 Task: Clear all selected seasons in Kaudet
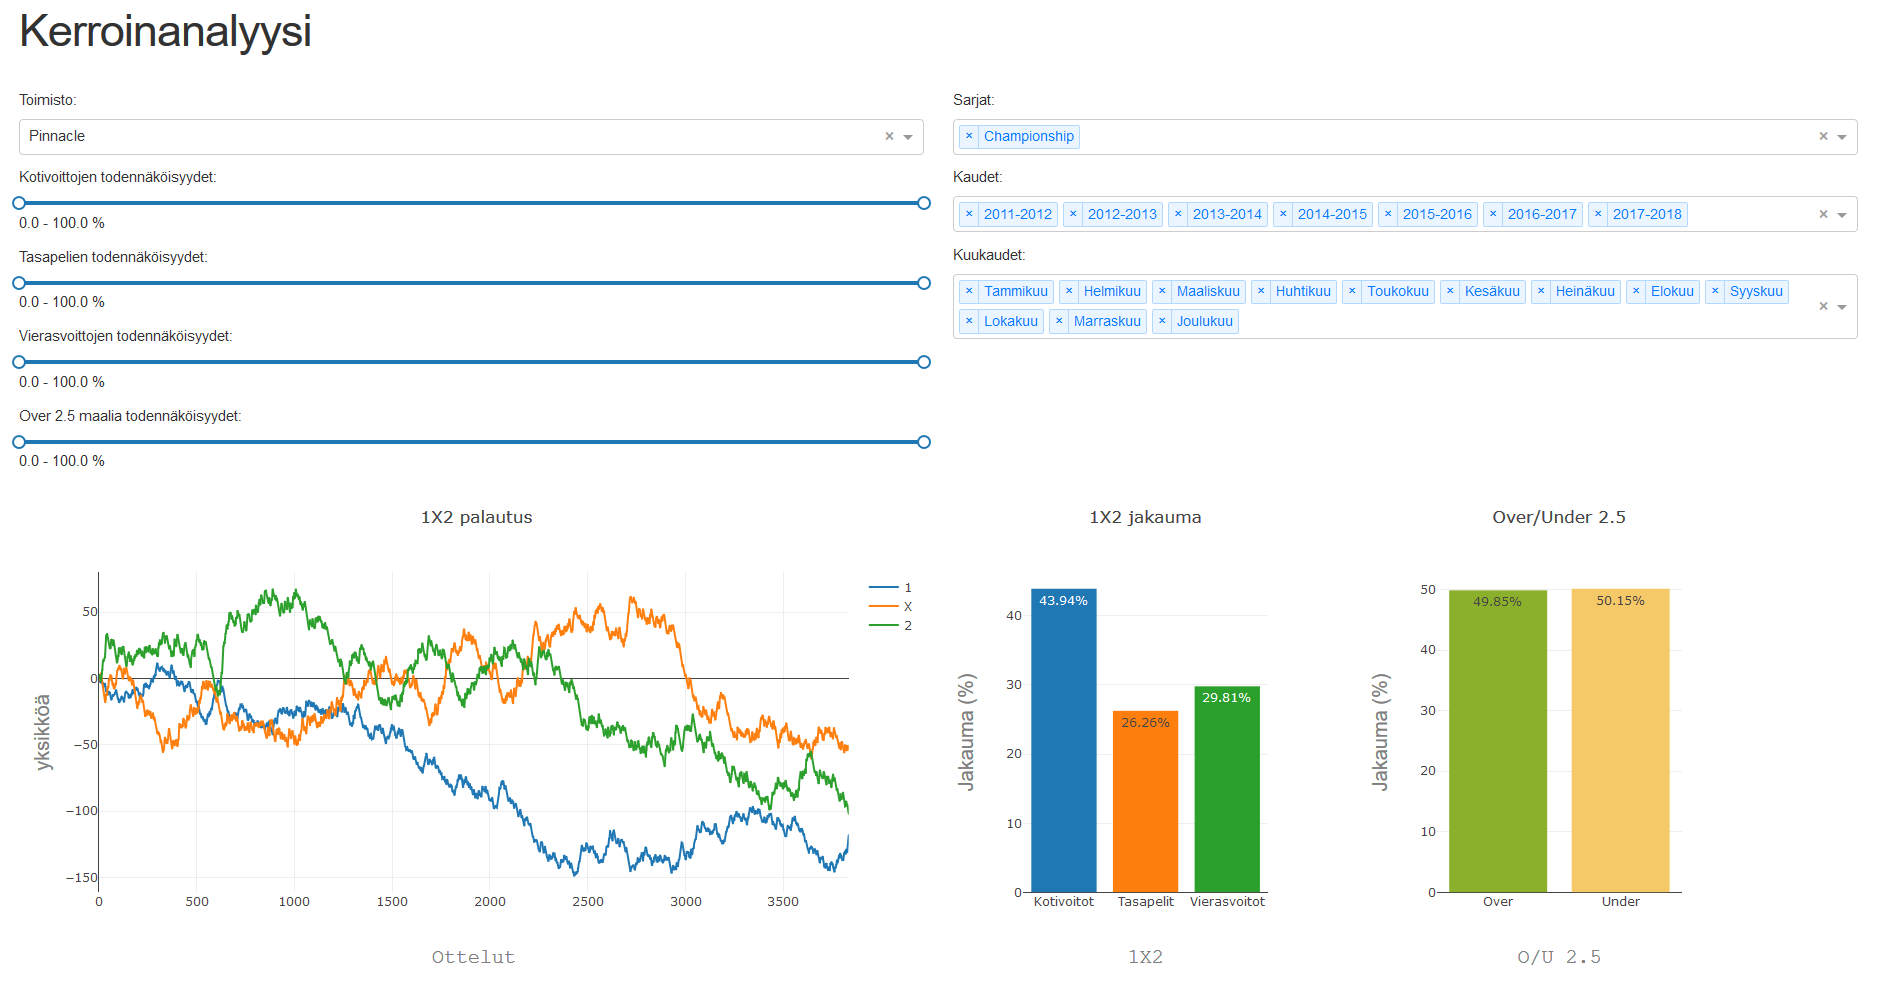coord(1823,214)
